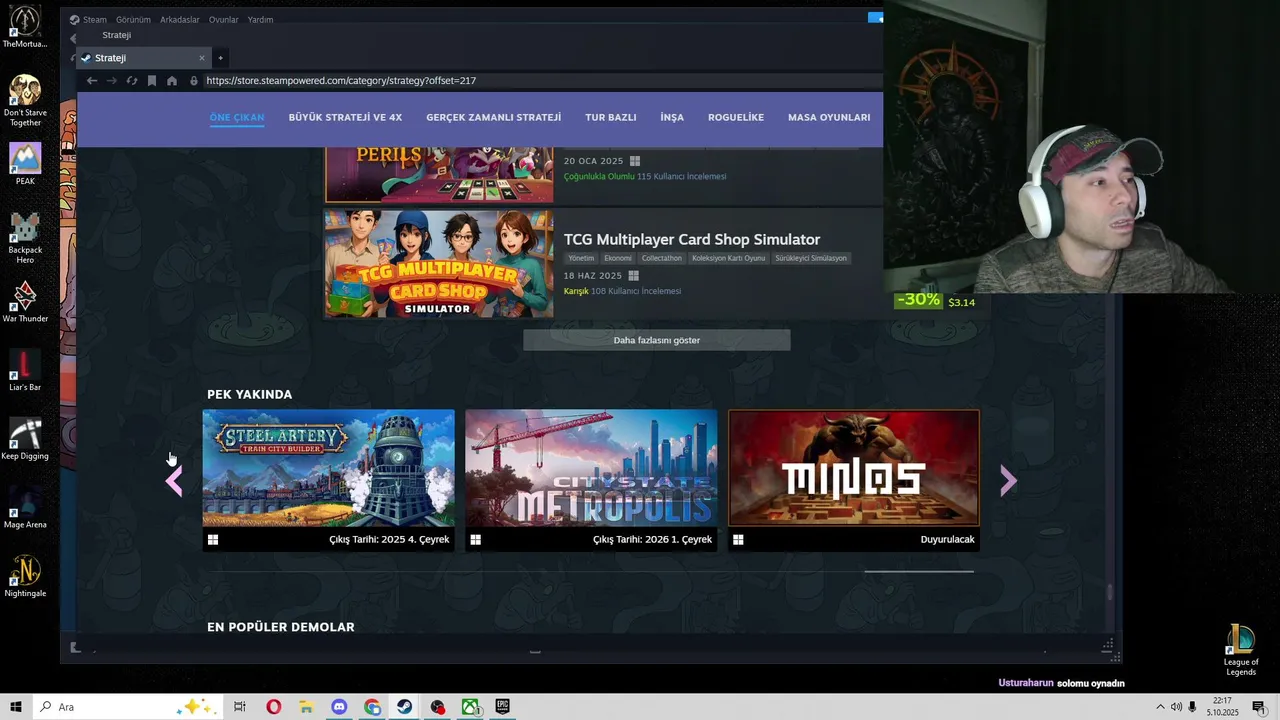Open TheMortuary desktop shortcut
This screenshot has width=1280, height=720.
pyautogui.click(x=25, y=27)
